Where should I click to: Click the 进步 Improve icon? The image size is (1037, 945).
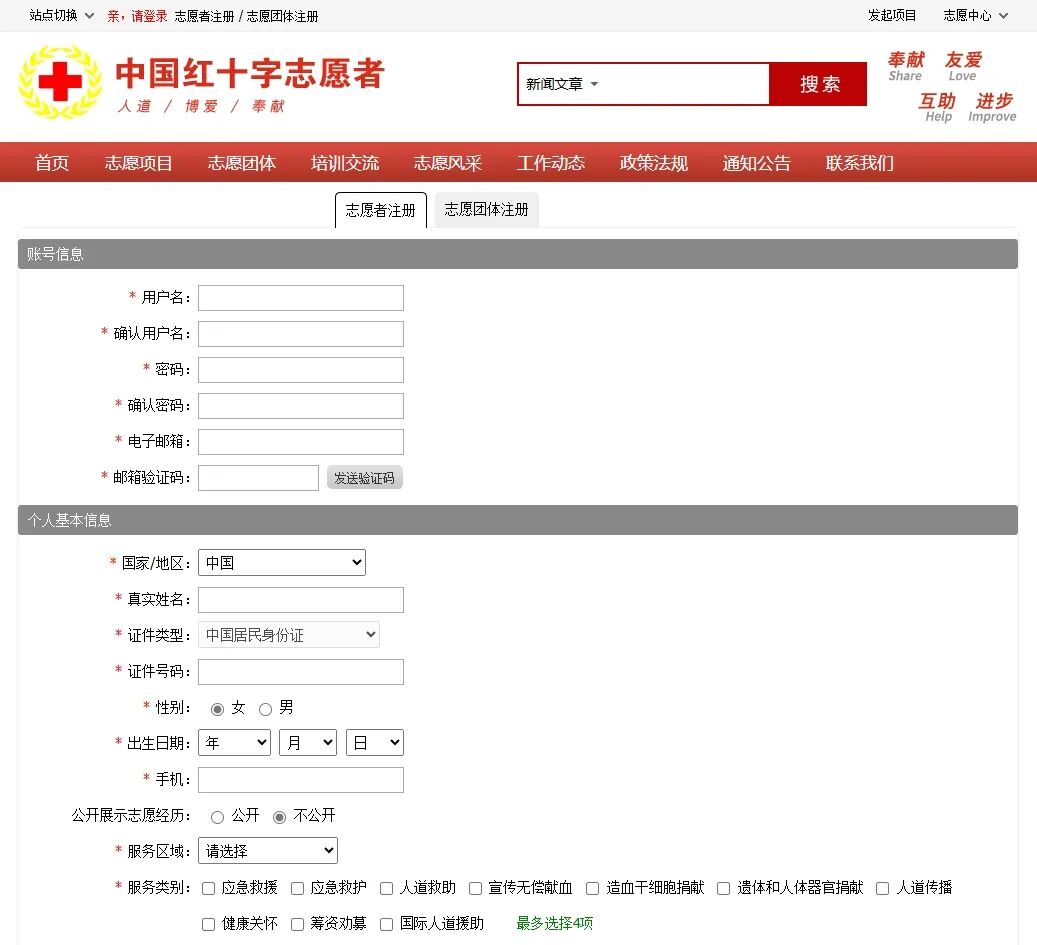pos(991,104)
